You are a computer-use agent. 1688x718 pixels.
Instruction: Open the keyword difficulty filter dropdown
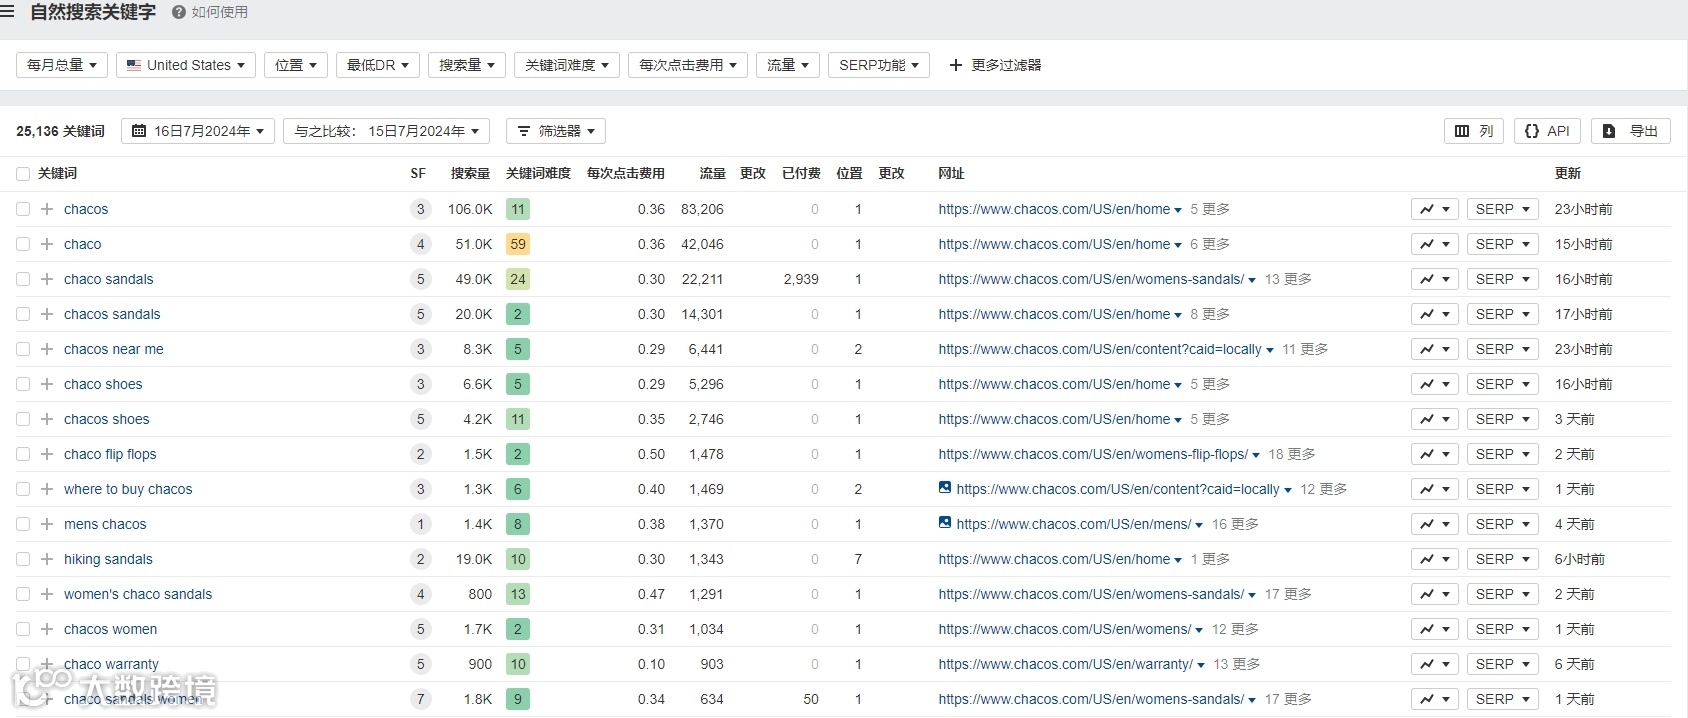click(567, 65)
